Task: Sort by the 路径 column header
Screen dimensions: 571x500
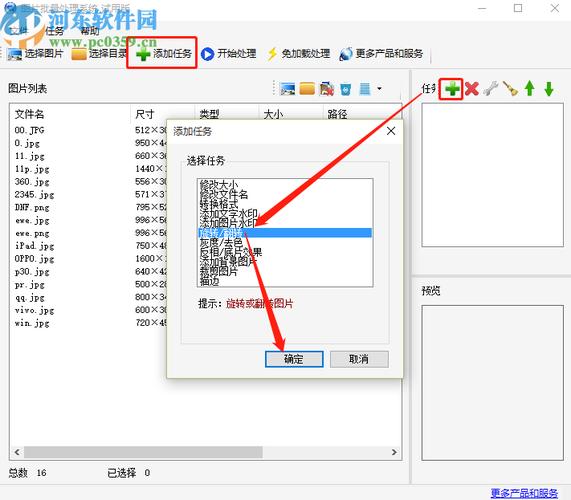Action: 337,114
